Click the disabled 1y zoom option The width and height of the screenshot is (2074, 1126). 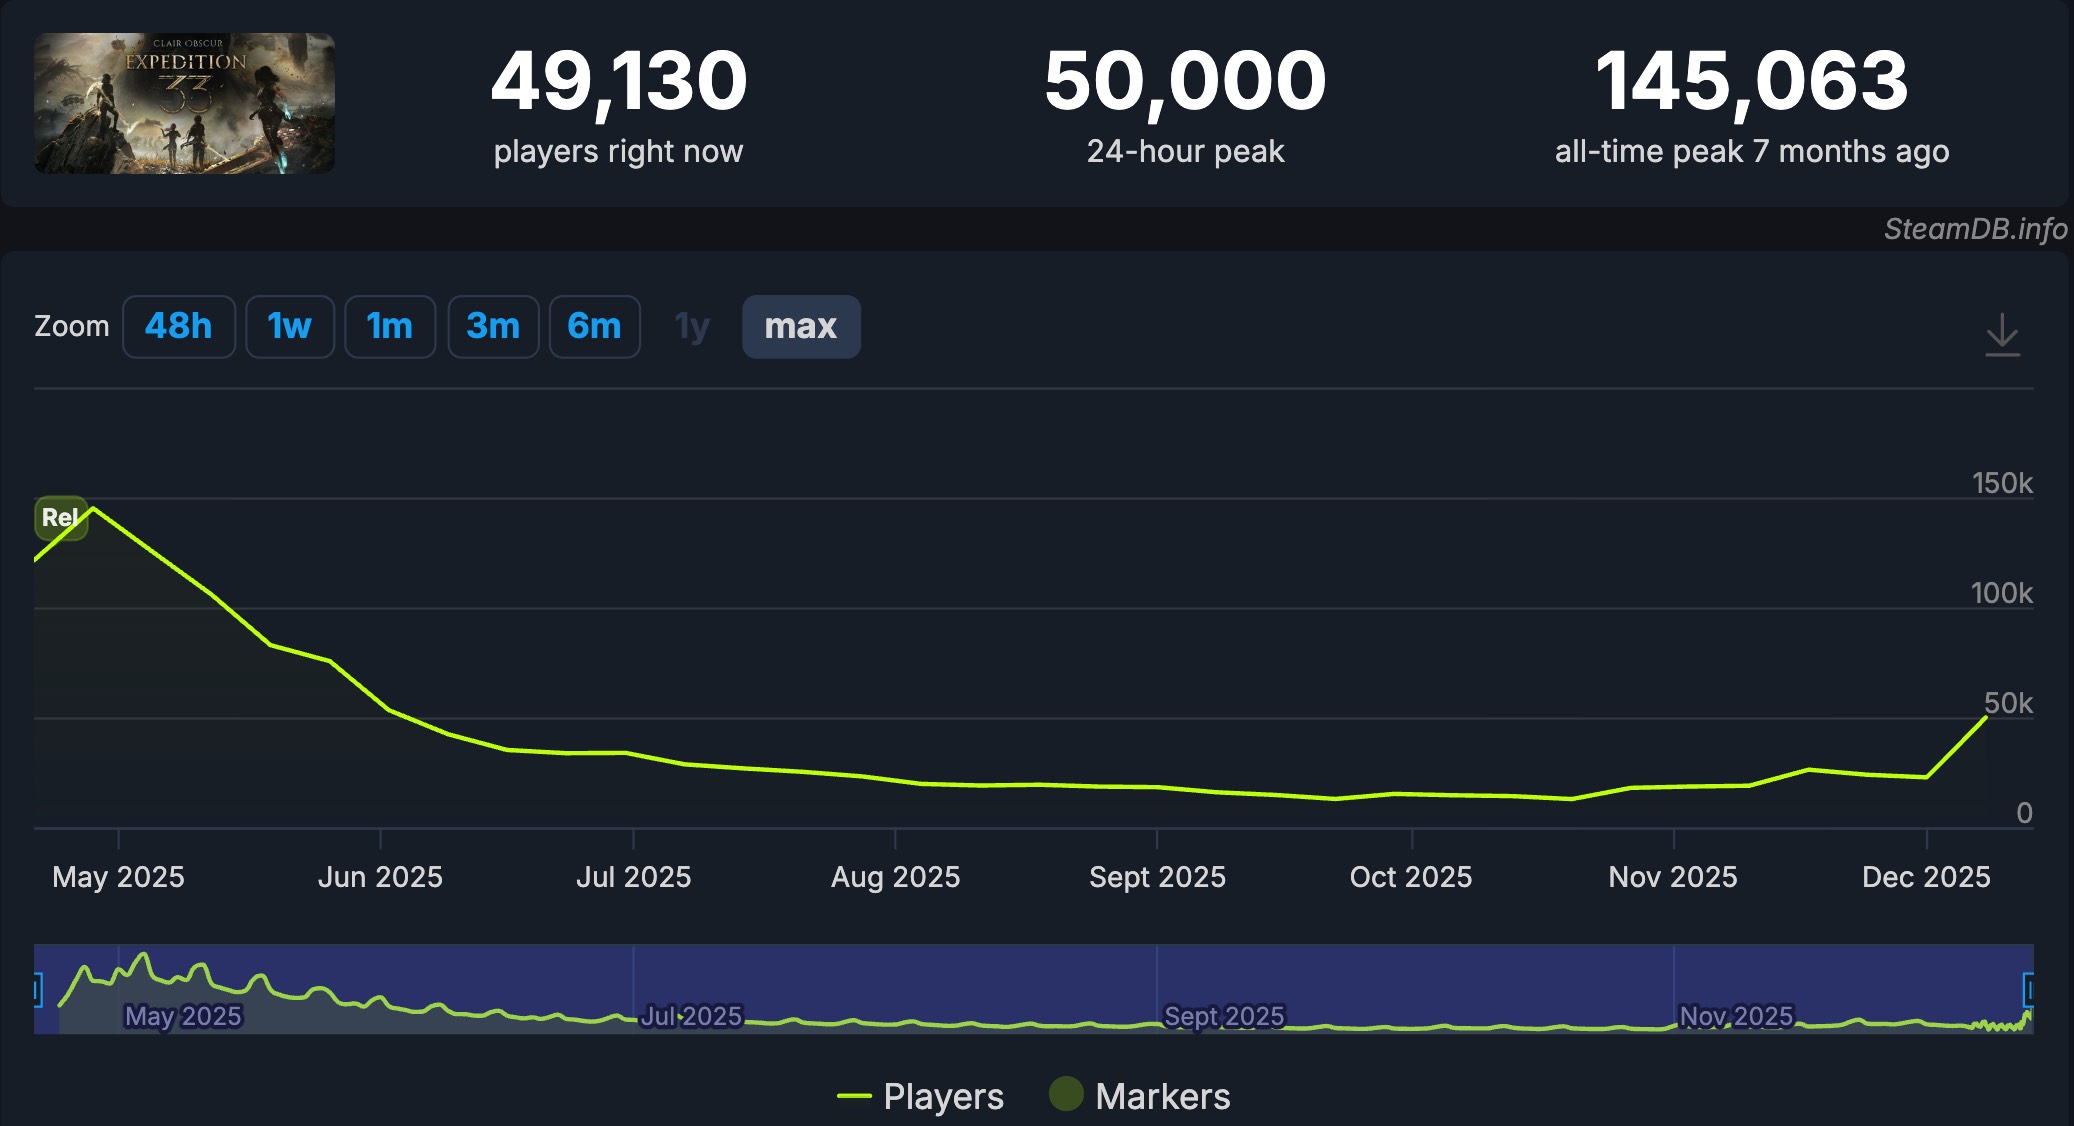pos(692,326)
